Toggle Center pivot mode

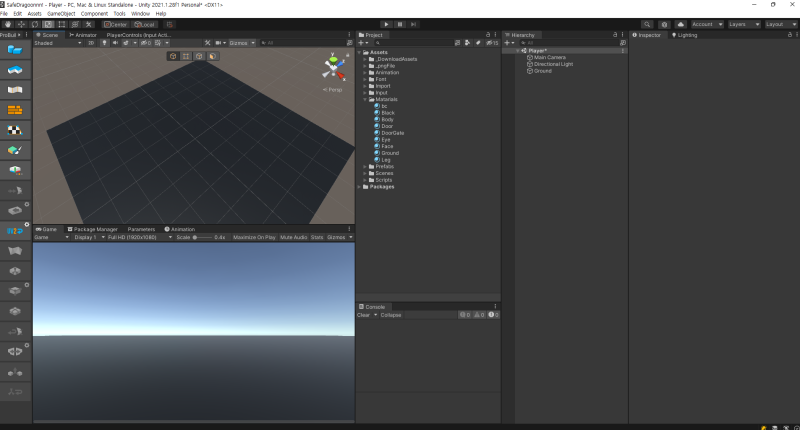pyautogui.click(x=116, y=24)
